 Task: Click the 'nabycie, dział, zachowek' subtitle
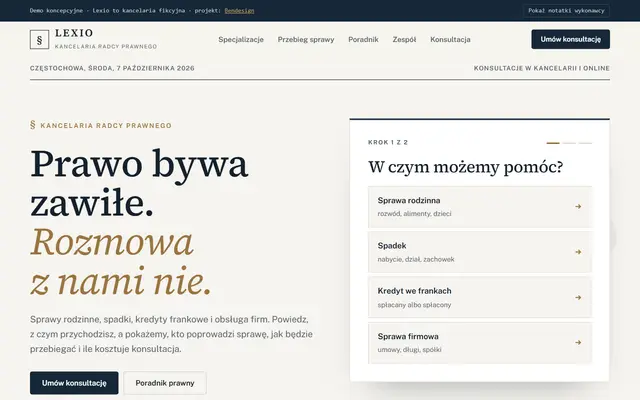[x=416, y=259]
